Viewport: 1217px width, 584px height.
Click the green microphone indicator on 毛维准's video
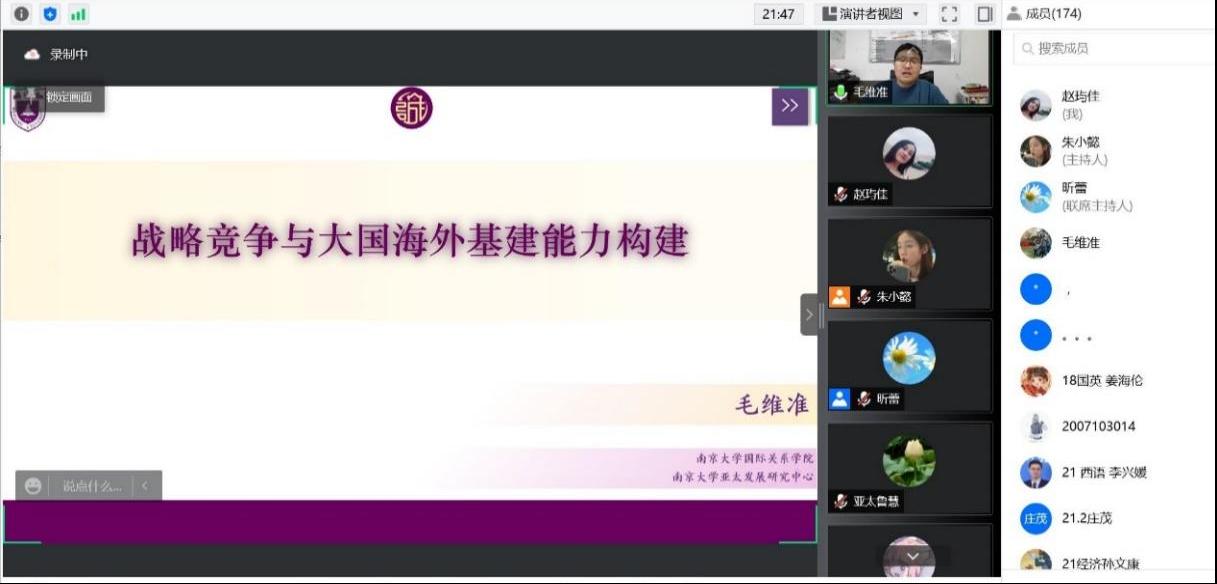(840, 92)
